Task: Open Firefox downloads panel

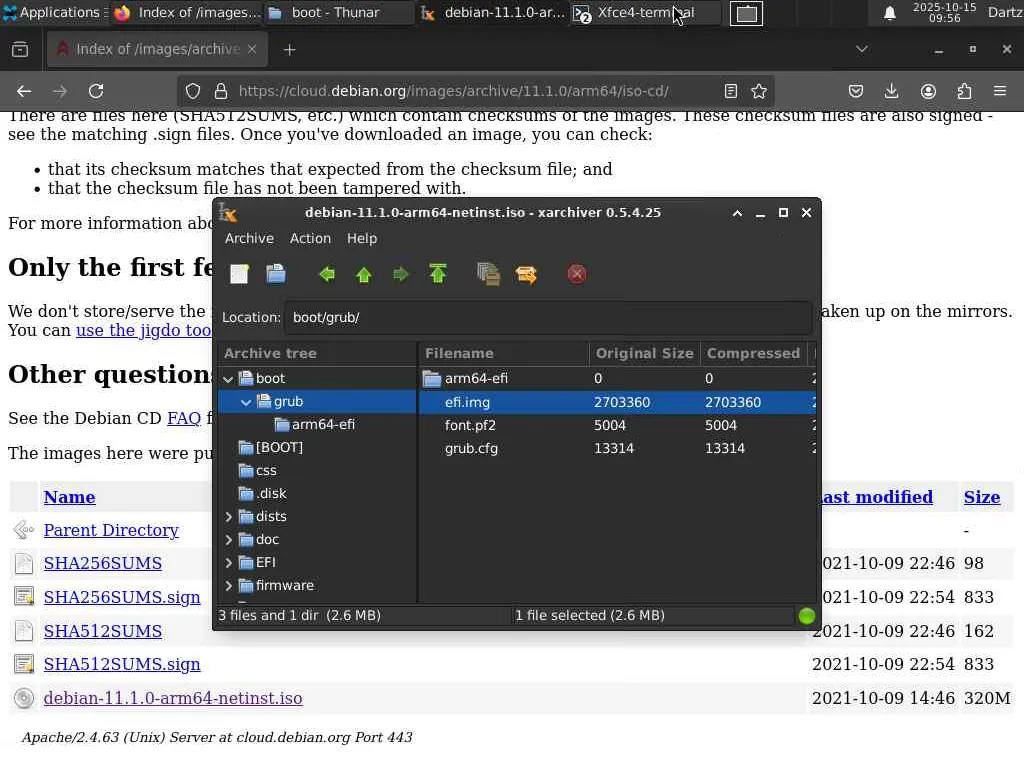Action: pos(891,91)
